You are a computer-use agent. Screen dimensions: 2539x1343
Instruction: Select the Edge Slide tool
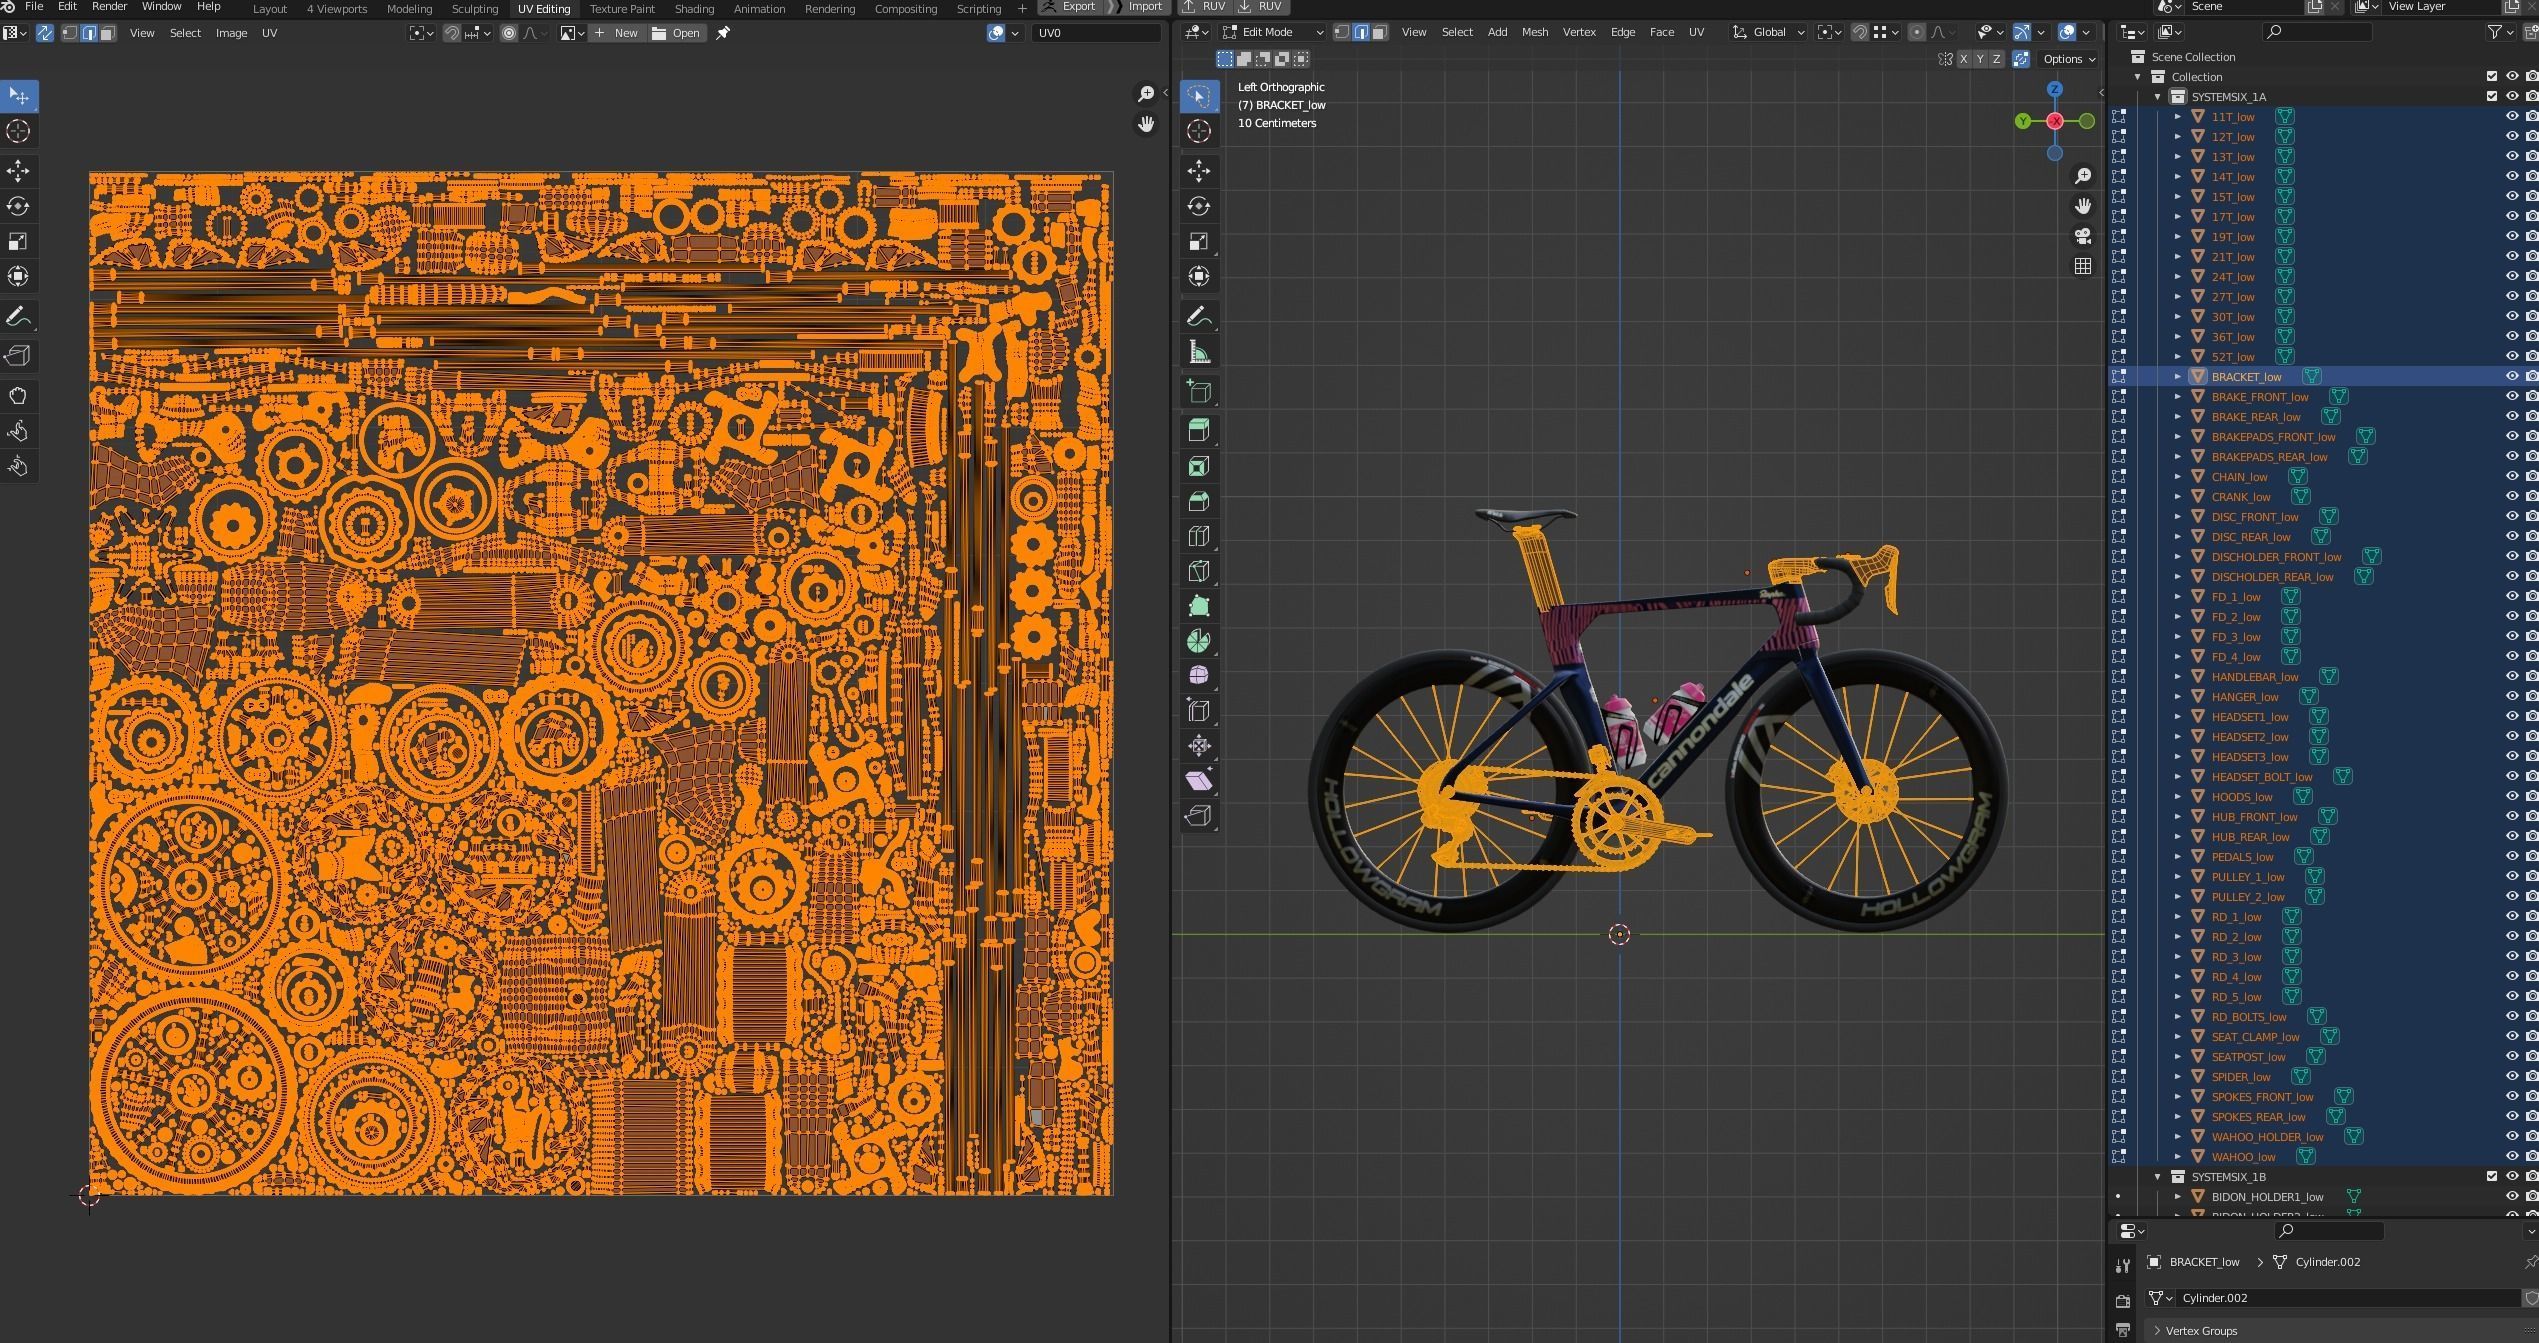pyautogui.click(x=1199, y=711)
